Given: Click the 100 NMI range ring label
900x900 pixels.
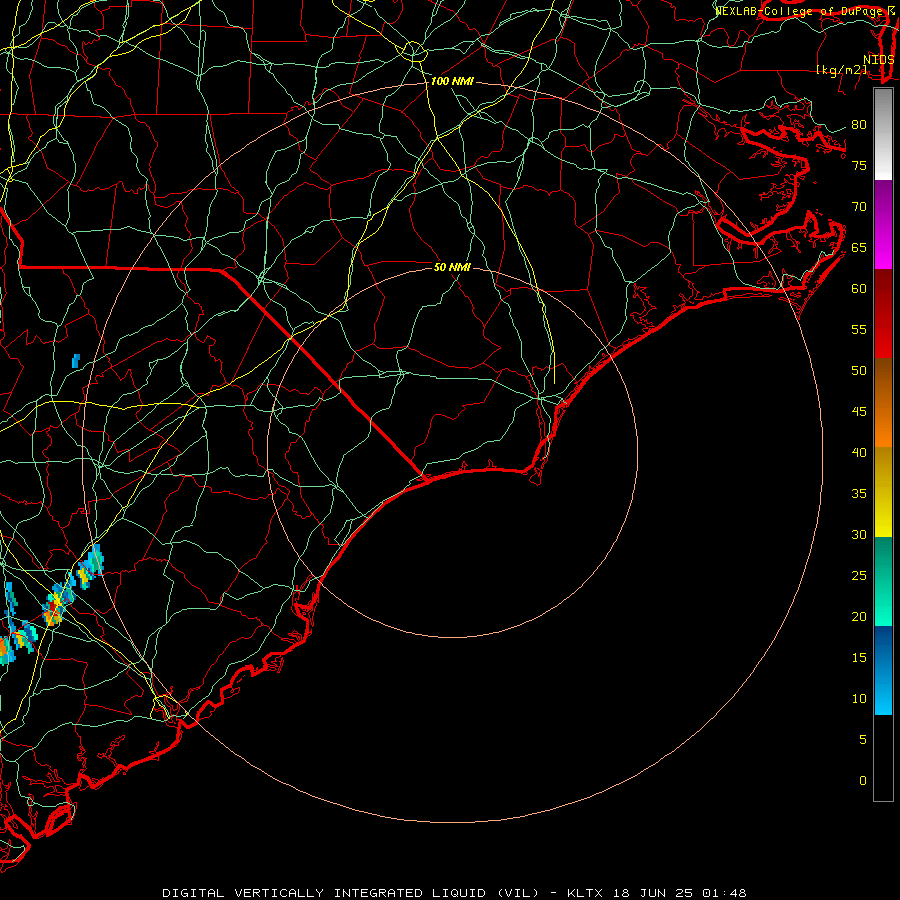Looking at the screenshot, I should coord(452,82).
